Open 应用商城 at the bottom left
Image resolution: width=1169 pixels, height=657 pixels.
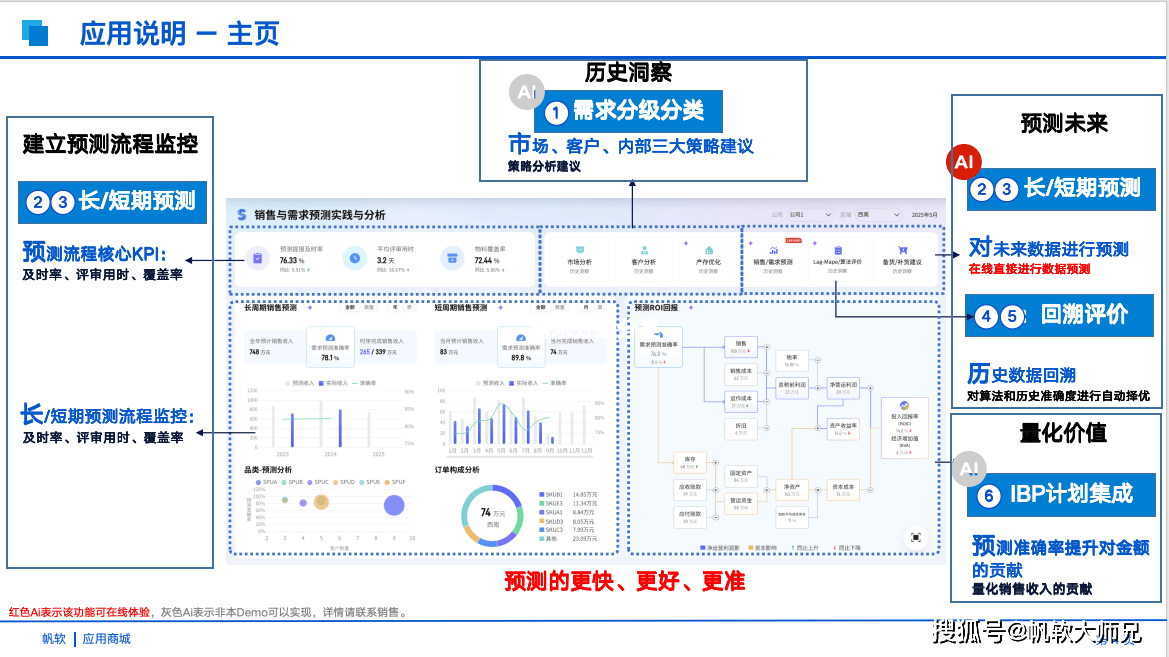tap(106, 637)
